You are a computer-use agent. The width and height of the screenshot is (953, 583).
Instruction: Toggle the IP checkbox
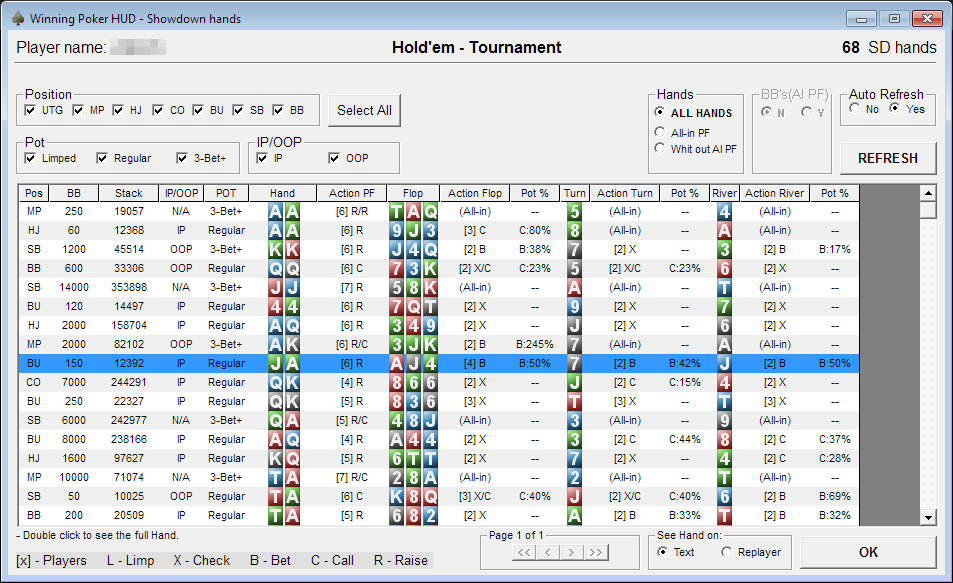262,158
